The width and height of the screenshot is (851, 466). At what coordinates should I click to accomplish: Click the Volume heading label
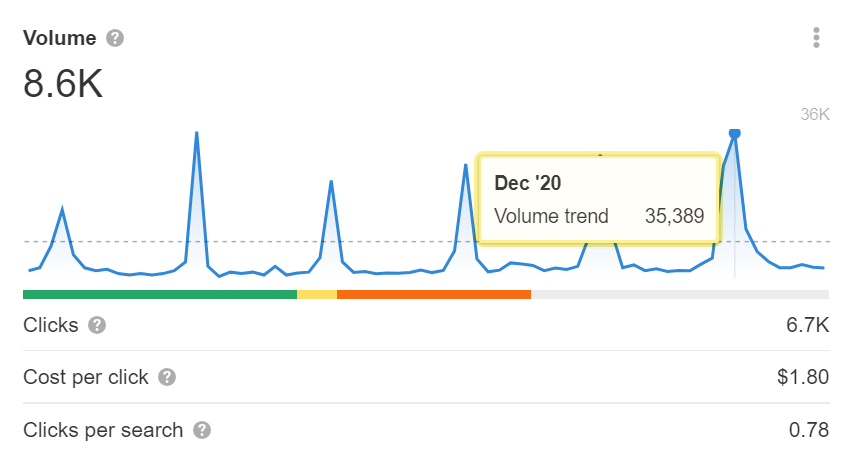(x=60, y=39)
